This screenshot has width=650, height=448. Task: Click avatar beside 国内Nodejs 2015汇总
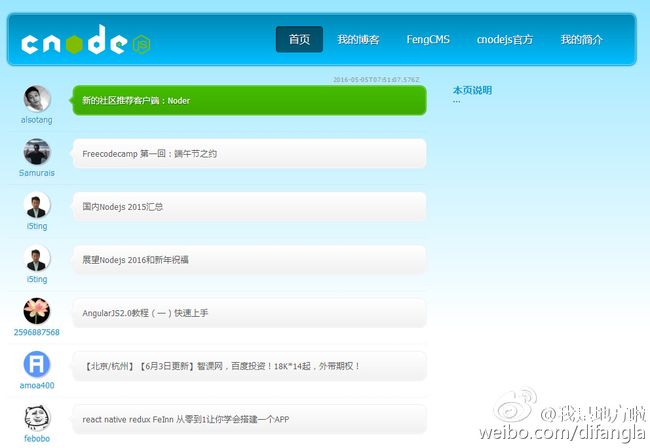37,205
